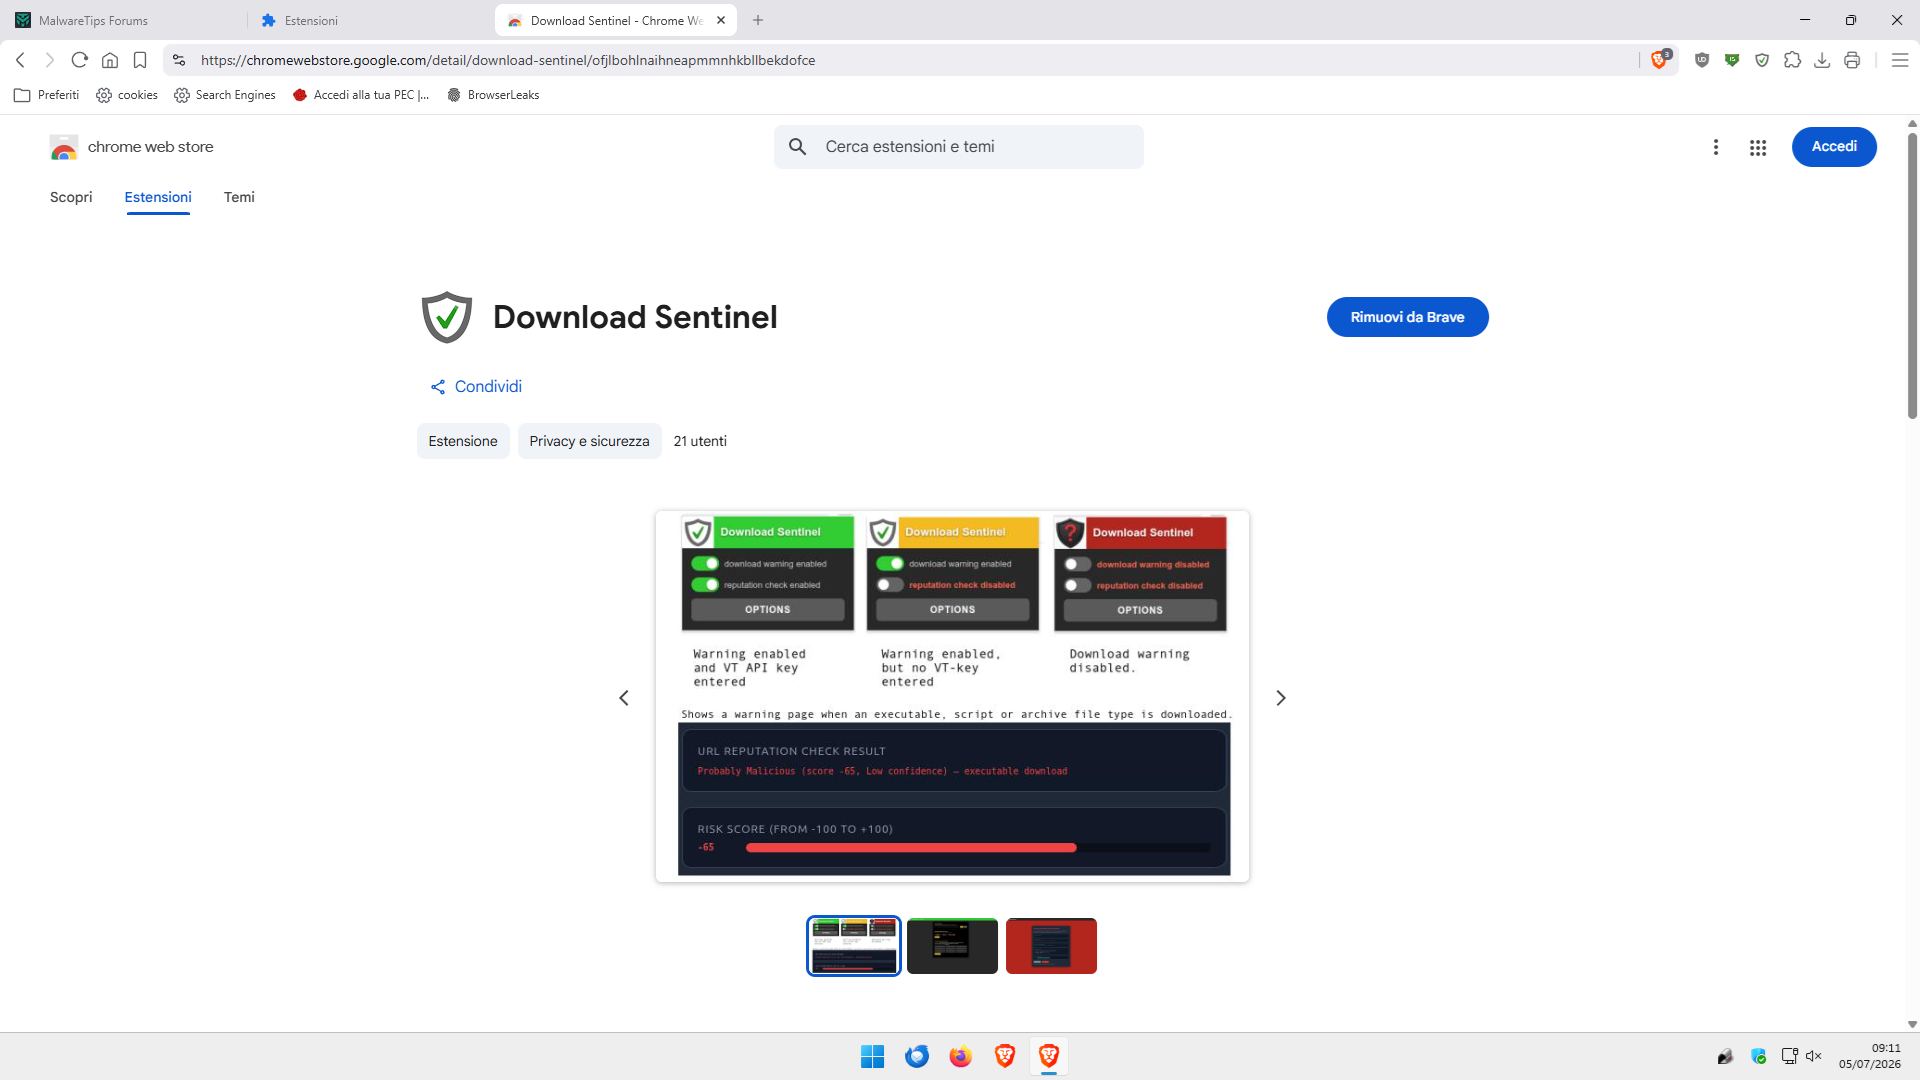Click the Estensione category chip
The image size is (1920, 1080).
(x=463, y=441)
